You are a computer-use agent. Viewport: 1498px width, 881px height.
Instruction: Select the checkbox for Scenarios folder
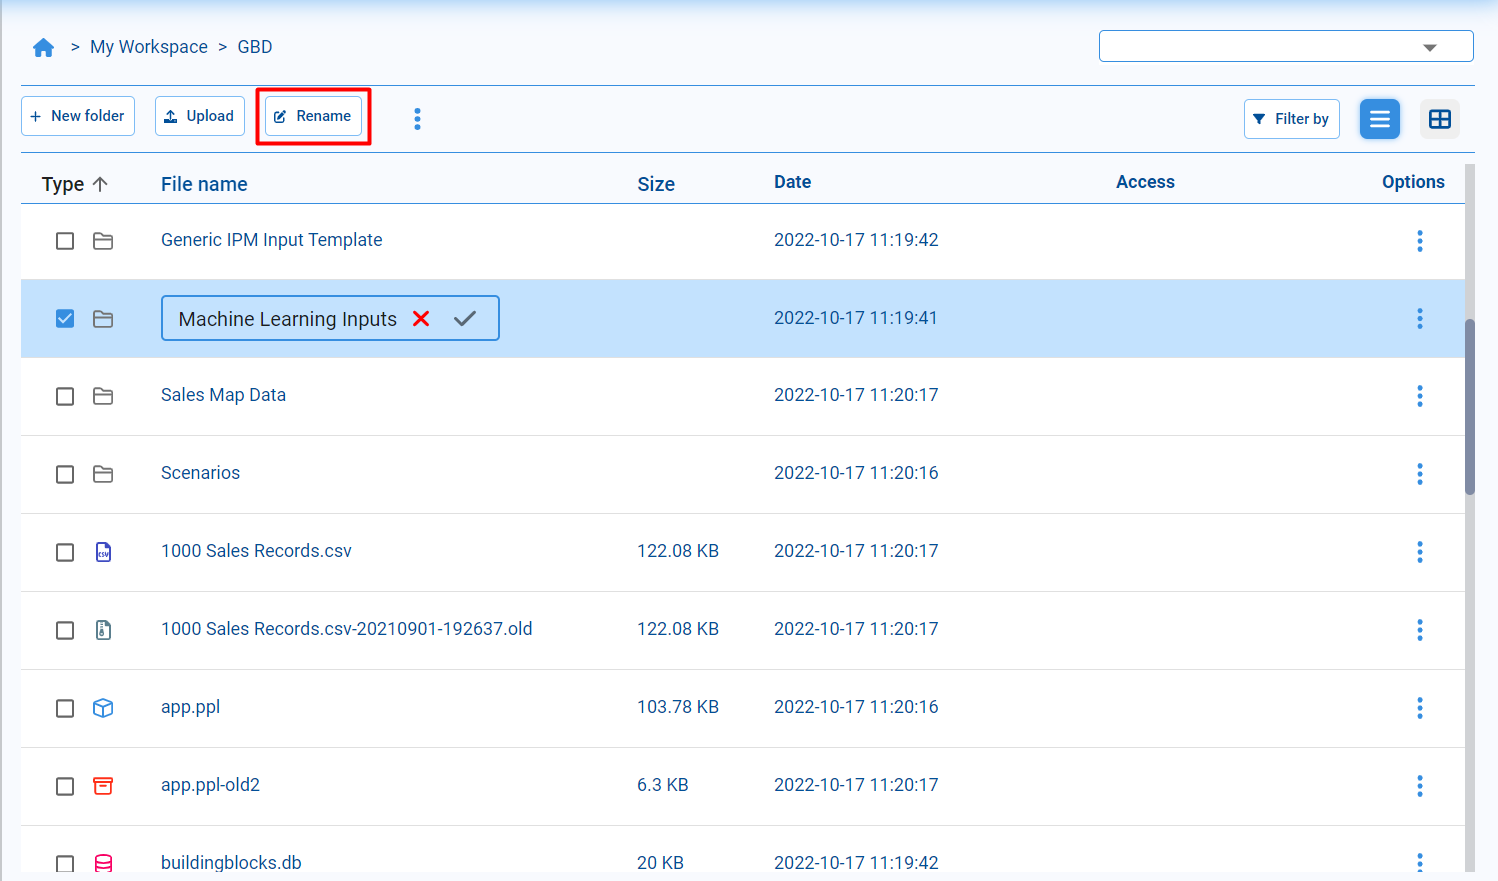(65, 474)
